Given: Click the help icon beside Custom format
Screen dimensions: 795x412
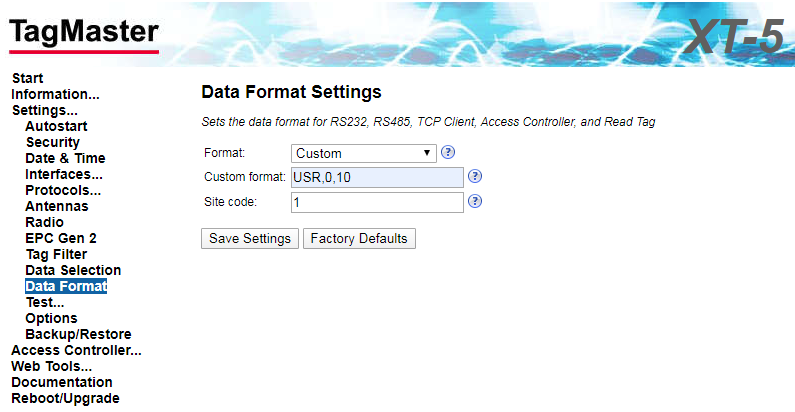Looking at the screenshot, I should point(475,177).
